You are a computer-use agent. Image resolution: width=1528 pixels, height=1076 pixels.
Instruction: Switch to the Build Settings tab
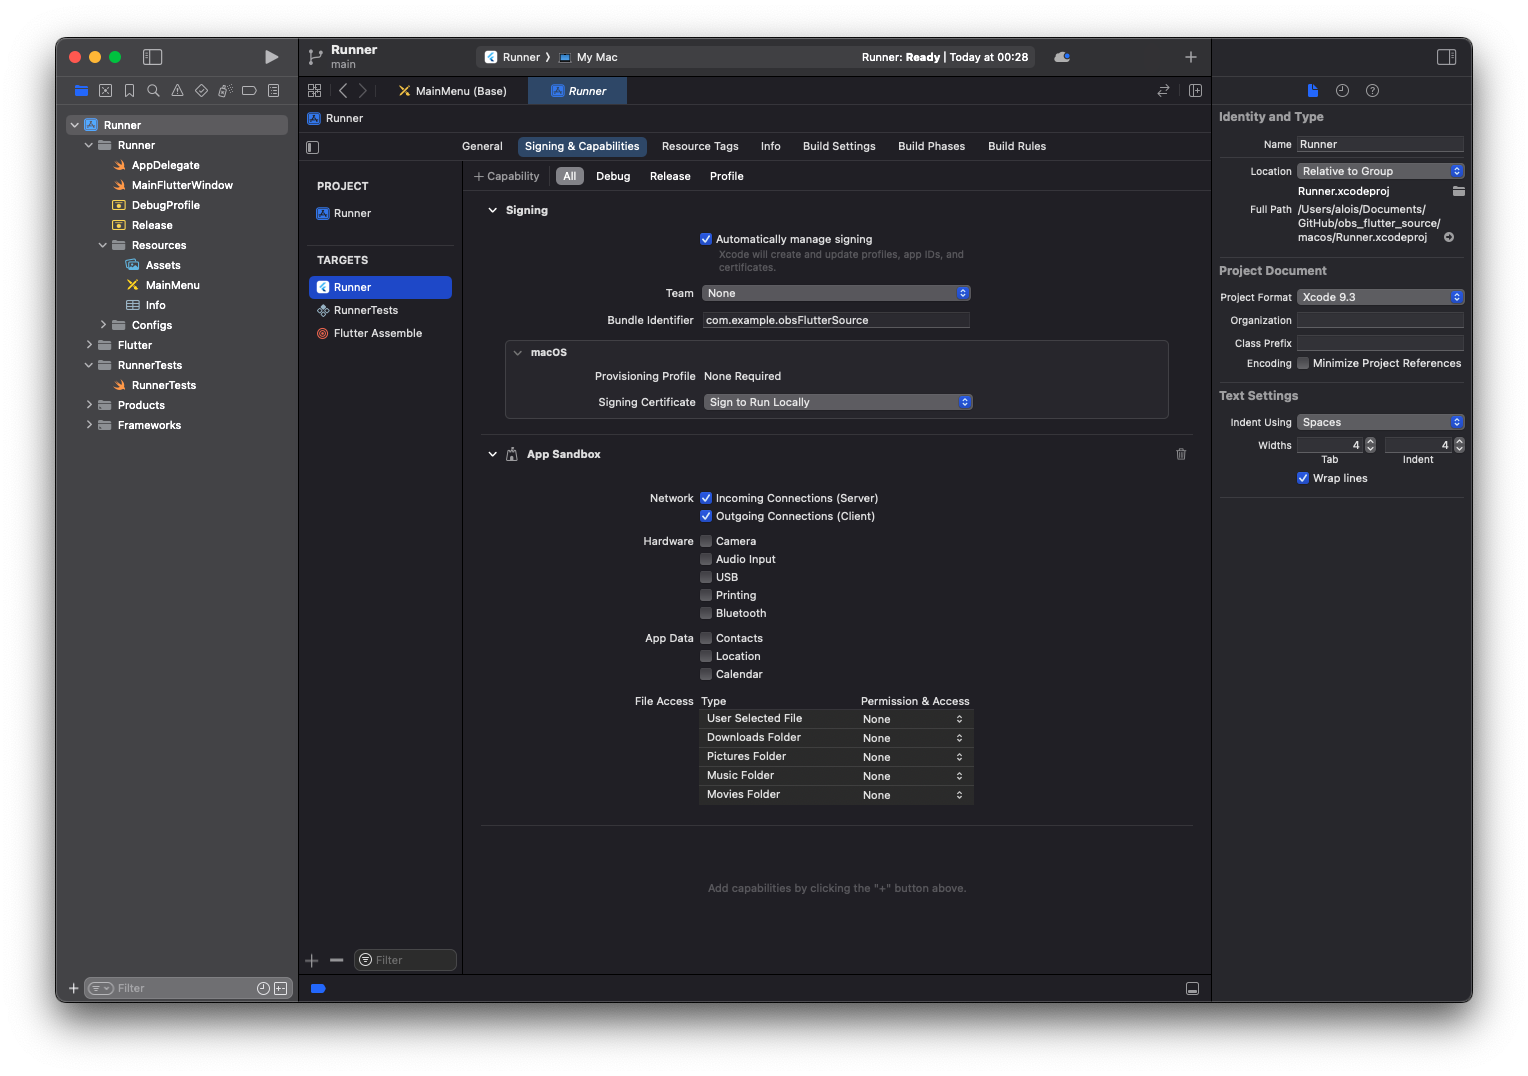[838, 146]
